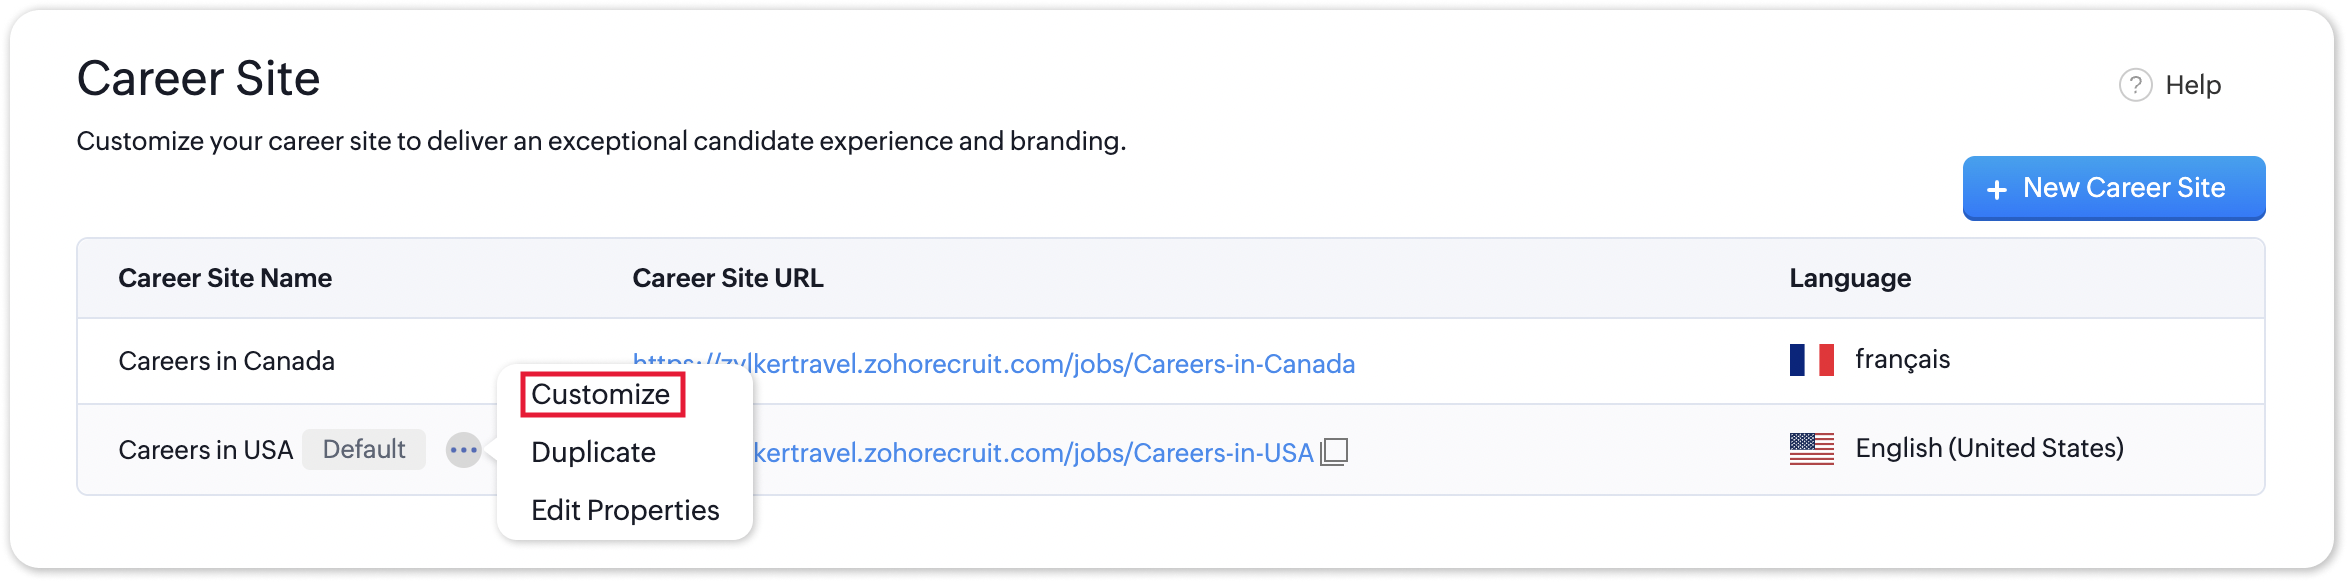Open the Careers-in-Canada site URL link

point(1050,364)
